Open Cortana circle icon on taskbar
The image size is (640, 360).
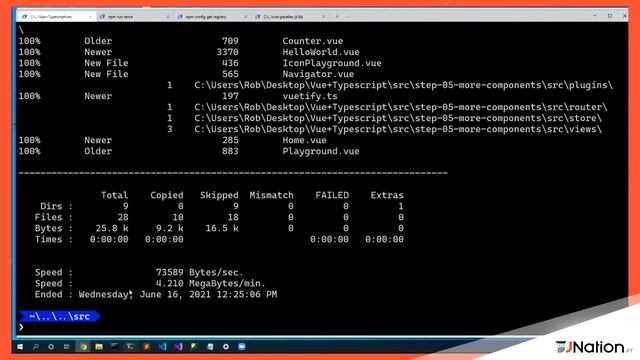click(51, 347)
